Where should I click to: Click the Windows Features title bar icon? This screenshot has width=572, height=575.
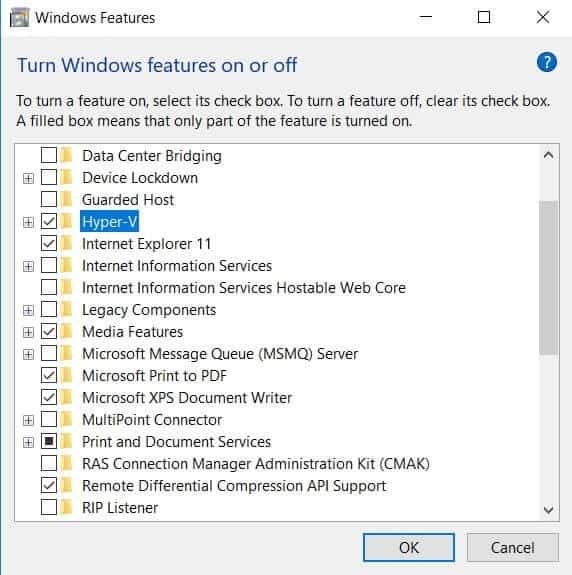coord(19,18)
